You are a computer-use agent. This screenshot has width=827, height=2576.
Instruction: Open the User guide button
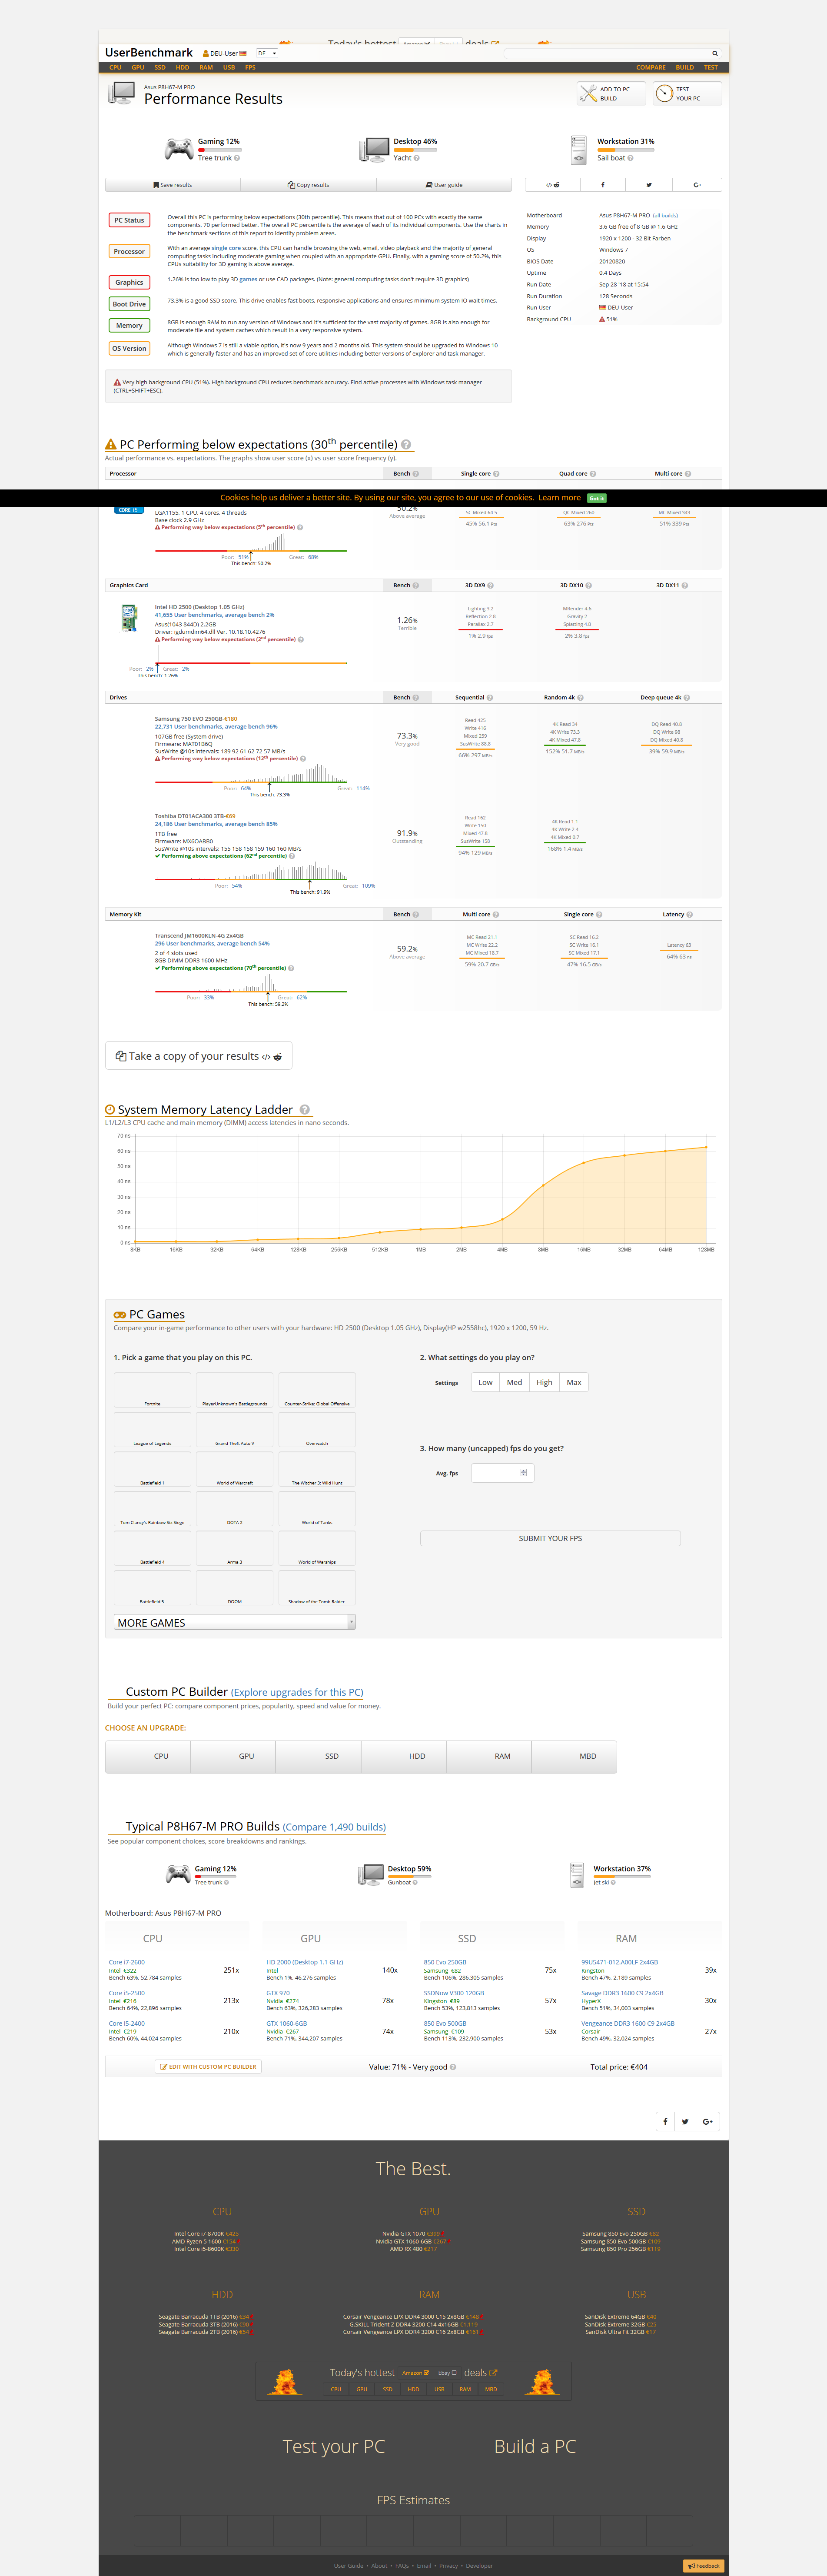[x=444, y=185]
